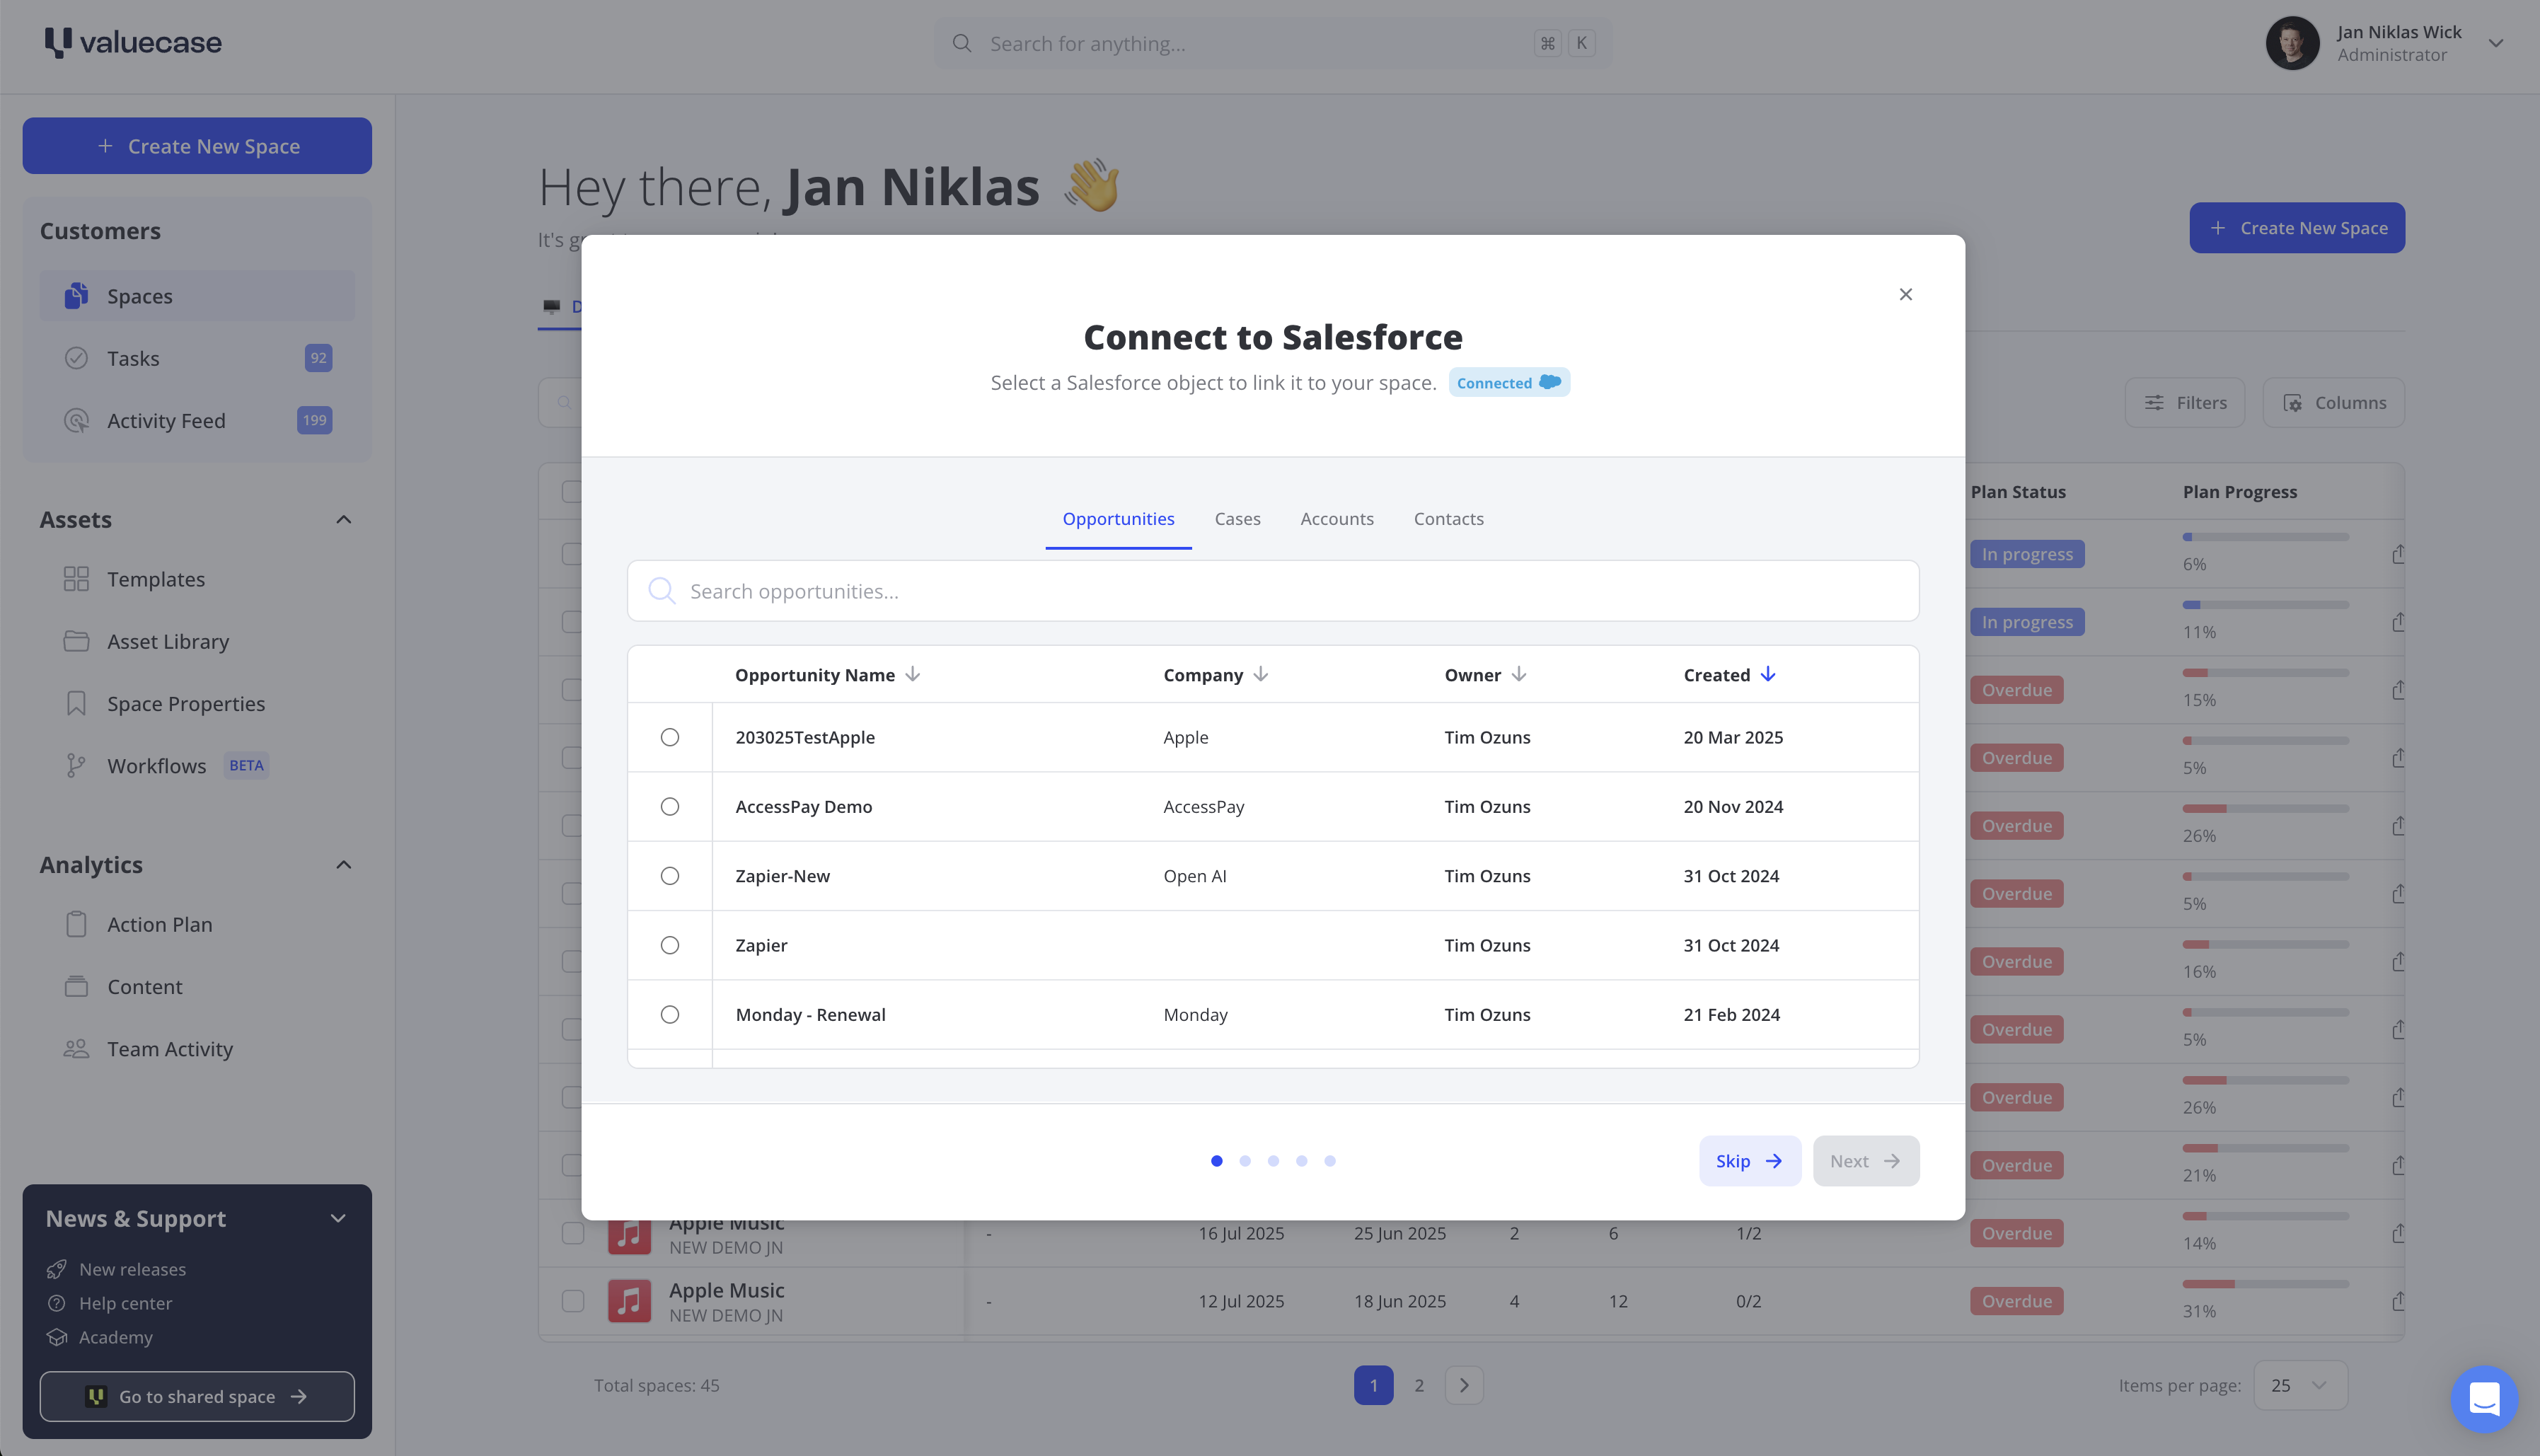Image resolution: width=2540 pixels, height=1456 pixels.
Task: Select the AccessPay Demo radio button
Action: point(670,807)
